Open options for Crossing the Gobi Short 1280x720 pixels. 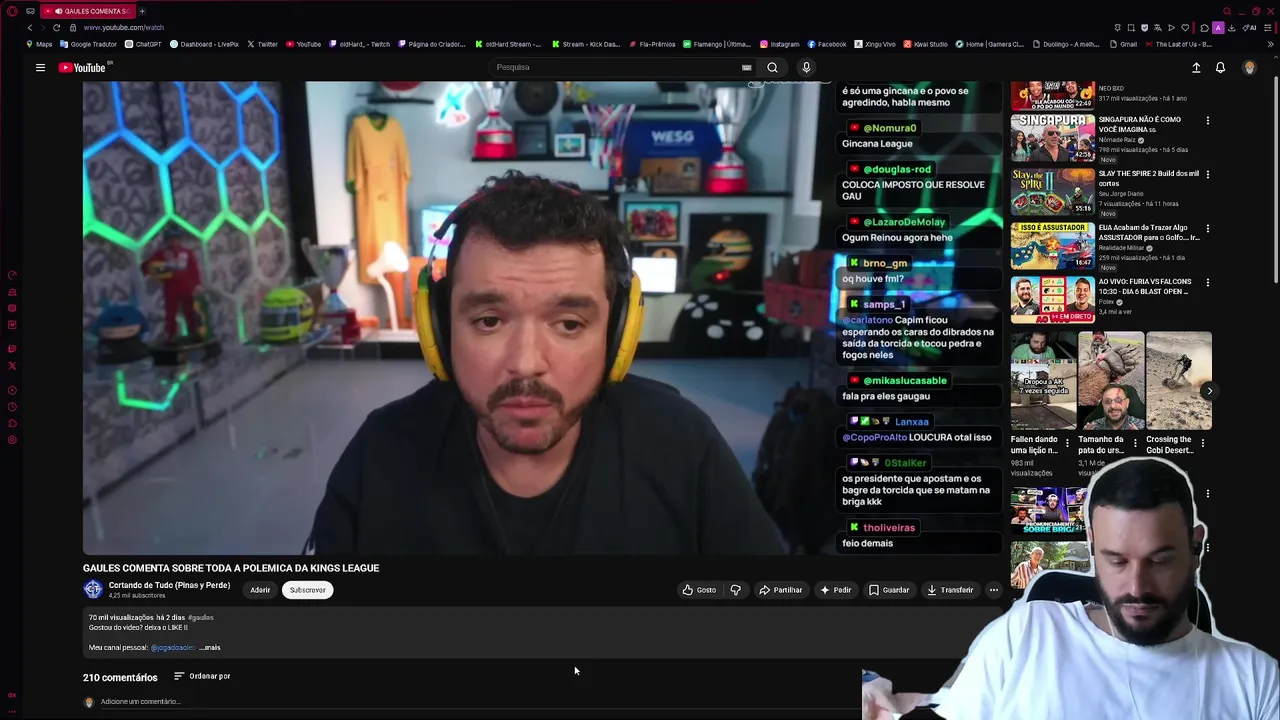1203,442
